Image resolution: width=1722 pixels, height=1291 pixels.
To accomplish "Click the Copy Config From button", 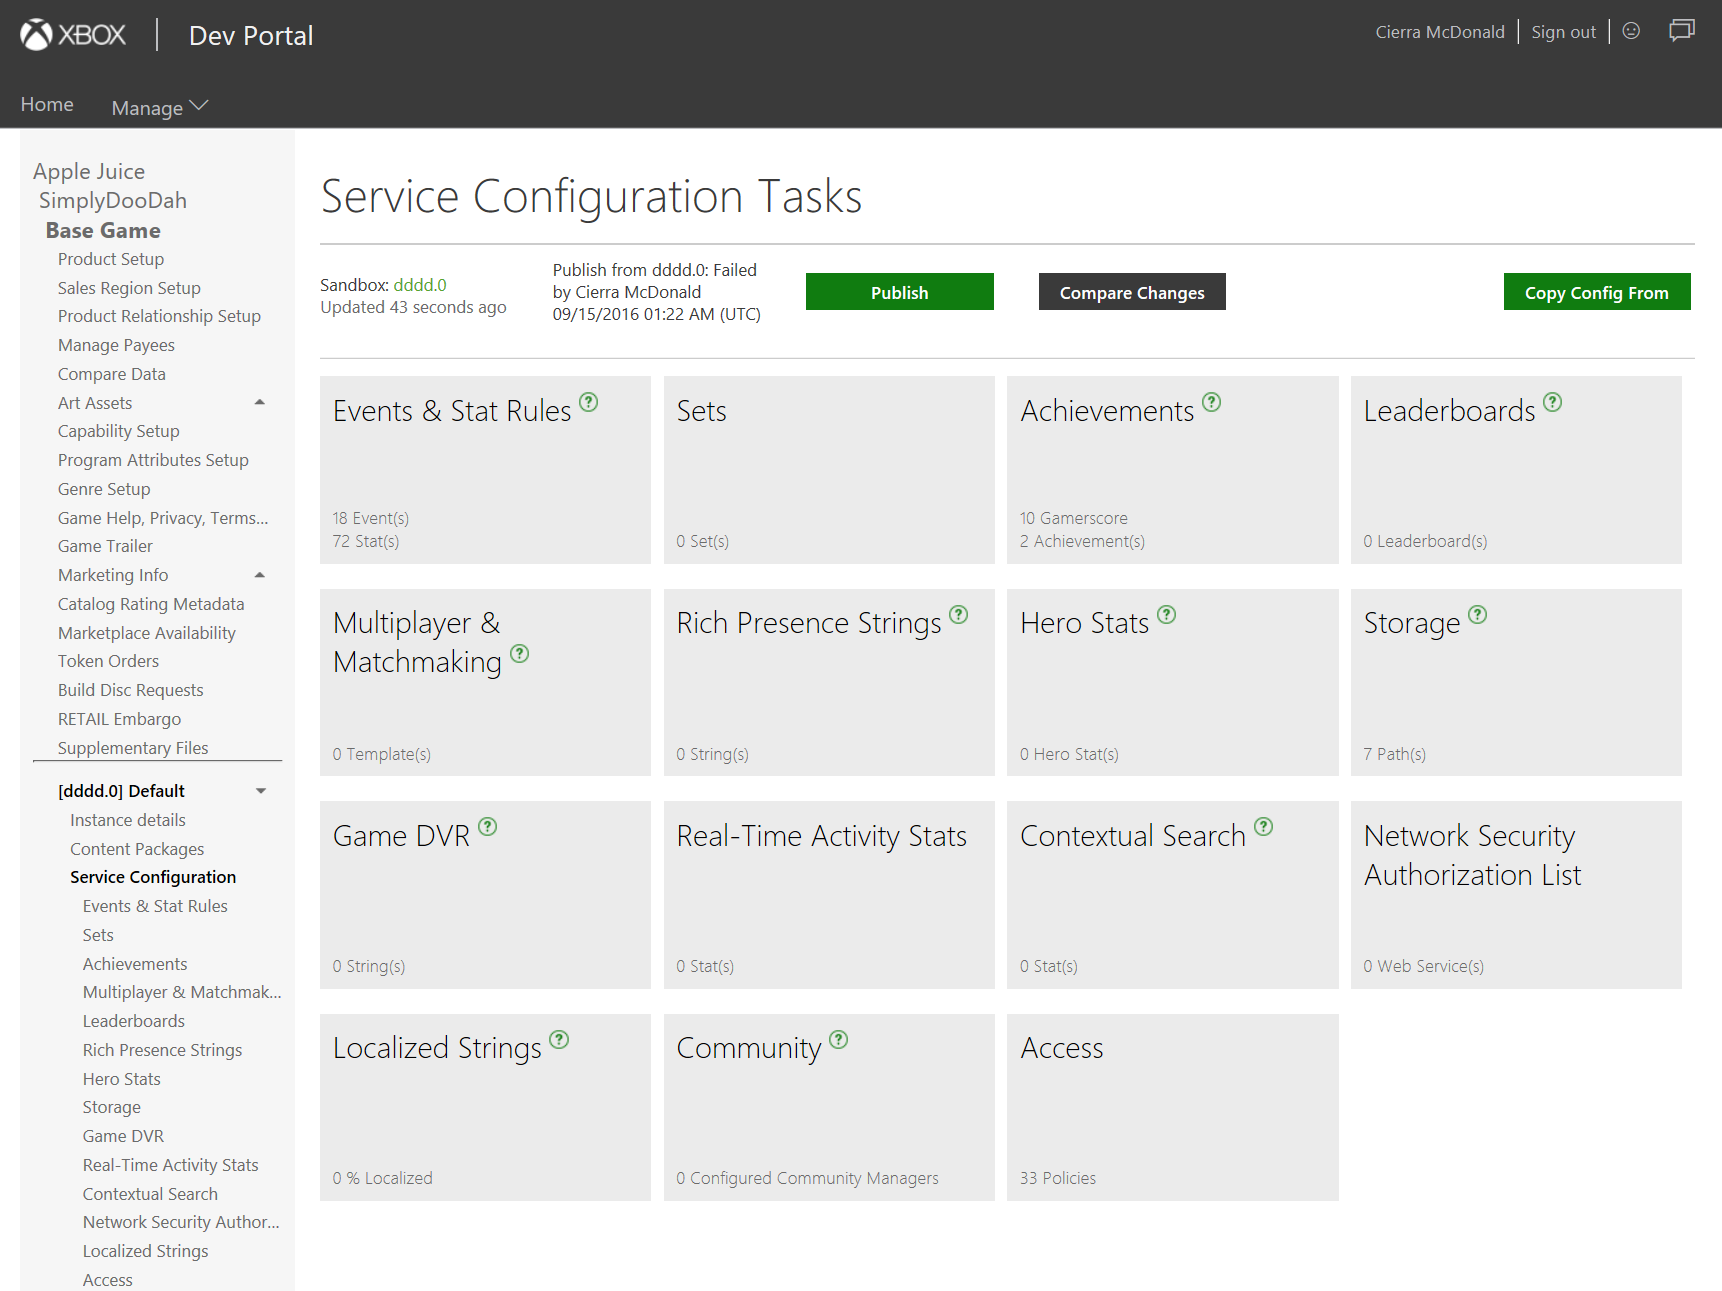I will [1597, 292].
